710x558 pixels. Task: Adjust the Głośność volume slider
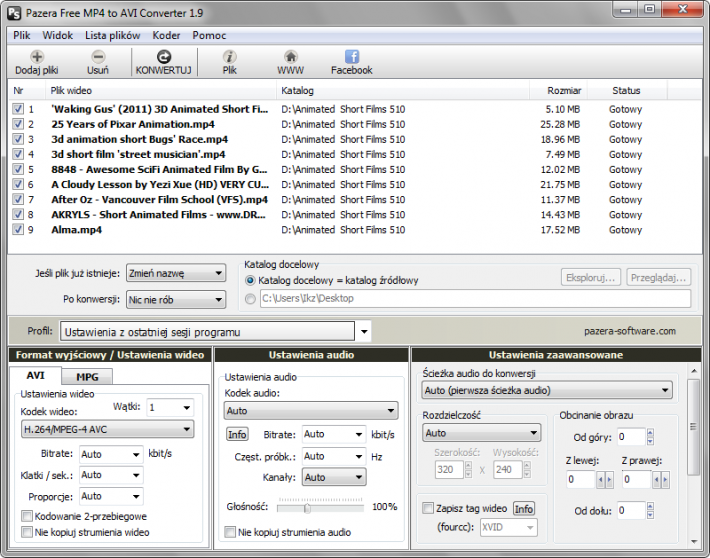point(307,508)
